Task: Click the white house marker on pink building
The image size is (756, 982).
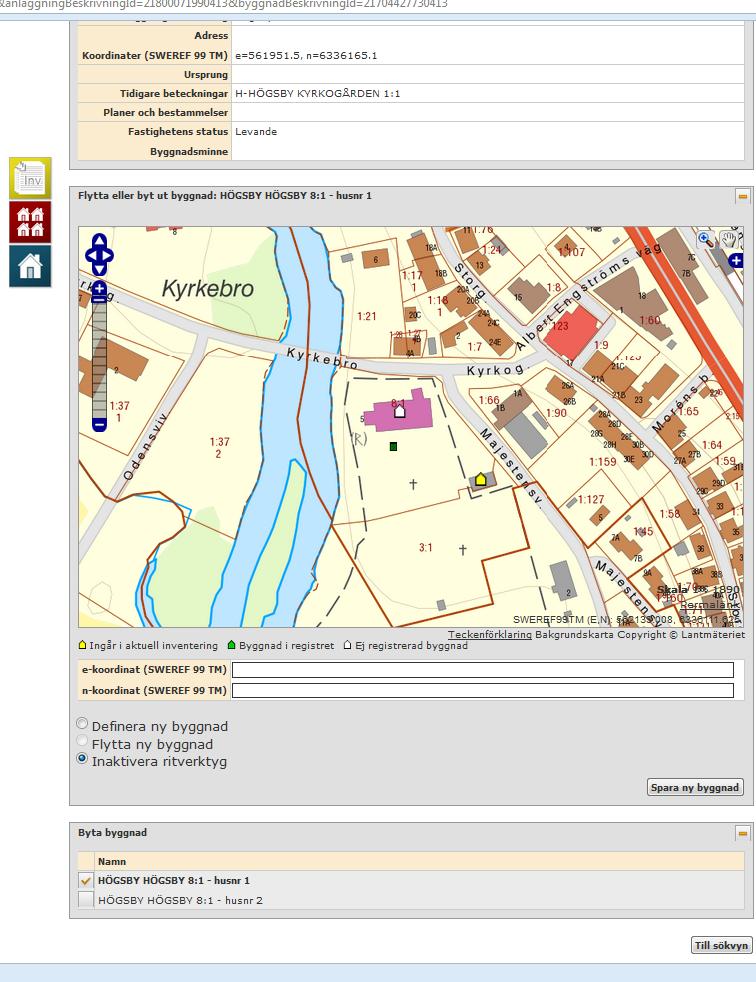Action: [400, 411]
